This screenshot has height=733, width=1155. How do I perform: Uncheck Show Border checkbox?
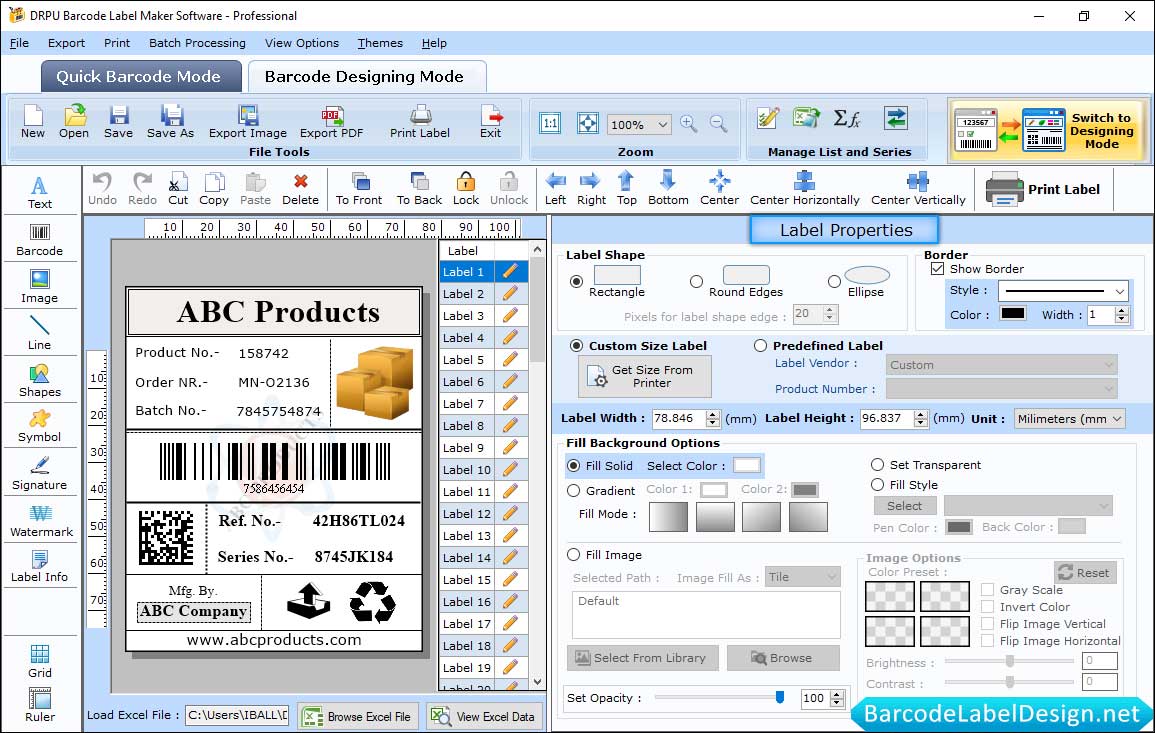[938, 269]
